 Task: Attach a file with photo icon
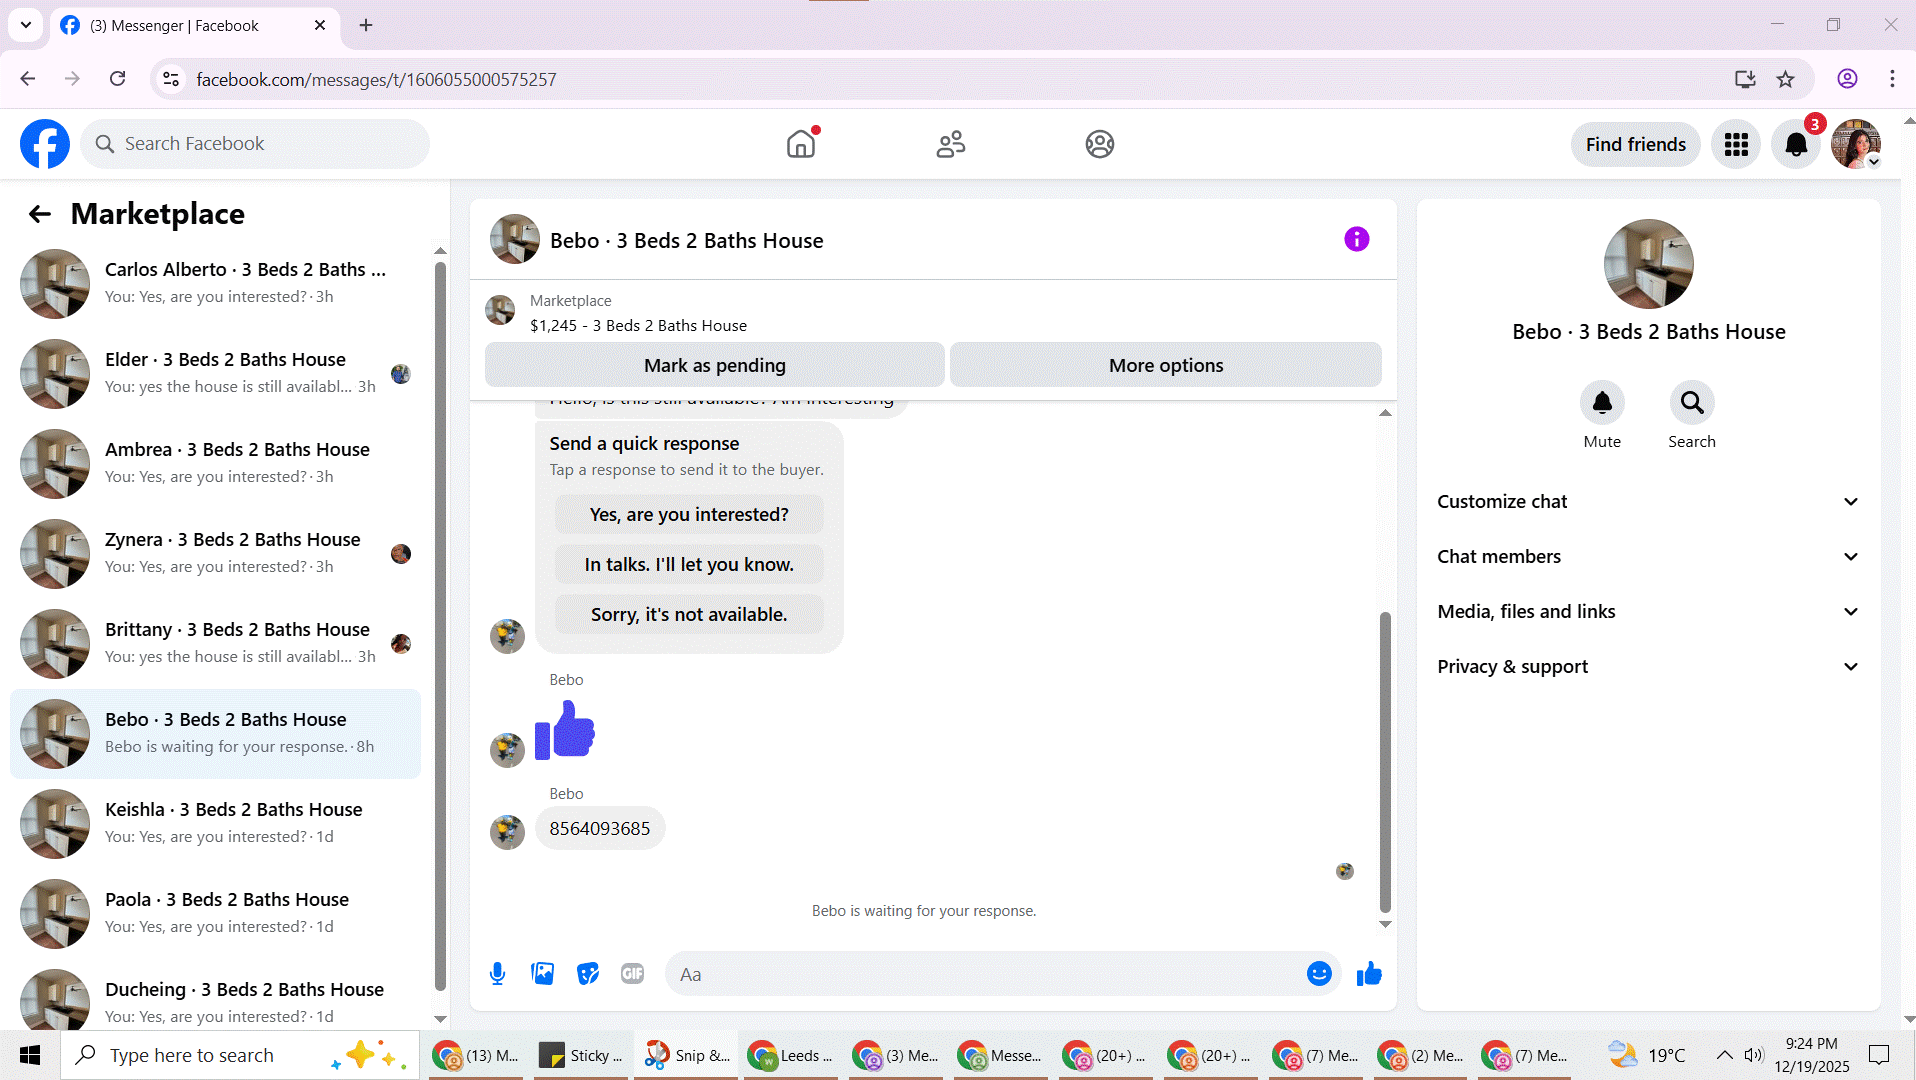click(543, 974)
